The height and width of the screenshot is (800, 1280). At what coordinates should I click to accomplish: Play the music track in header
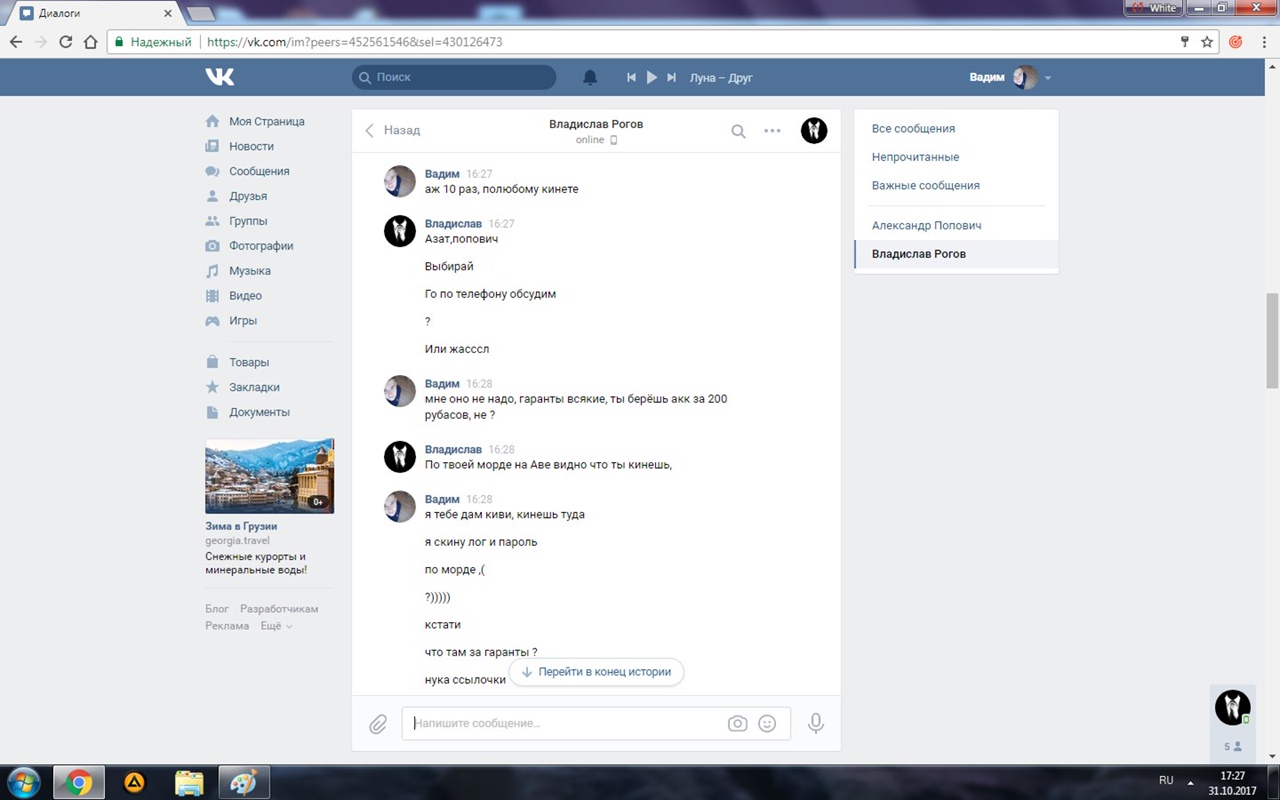[651, 77]
